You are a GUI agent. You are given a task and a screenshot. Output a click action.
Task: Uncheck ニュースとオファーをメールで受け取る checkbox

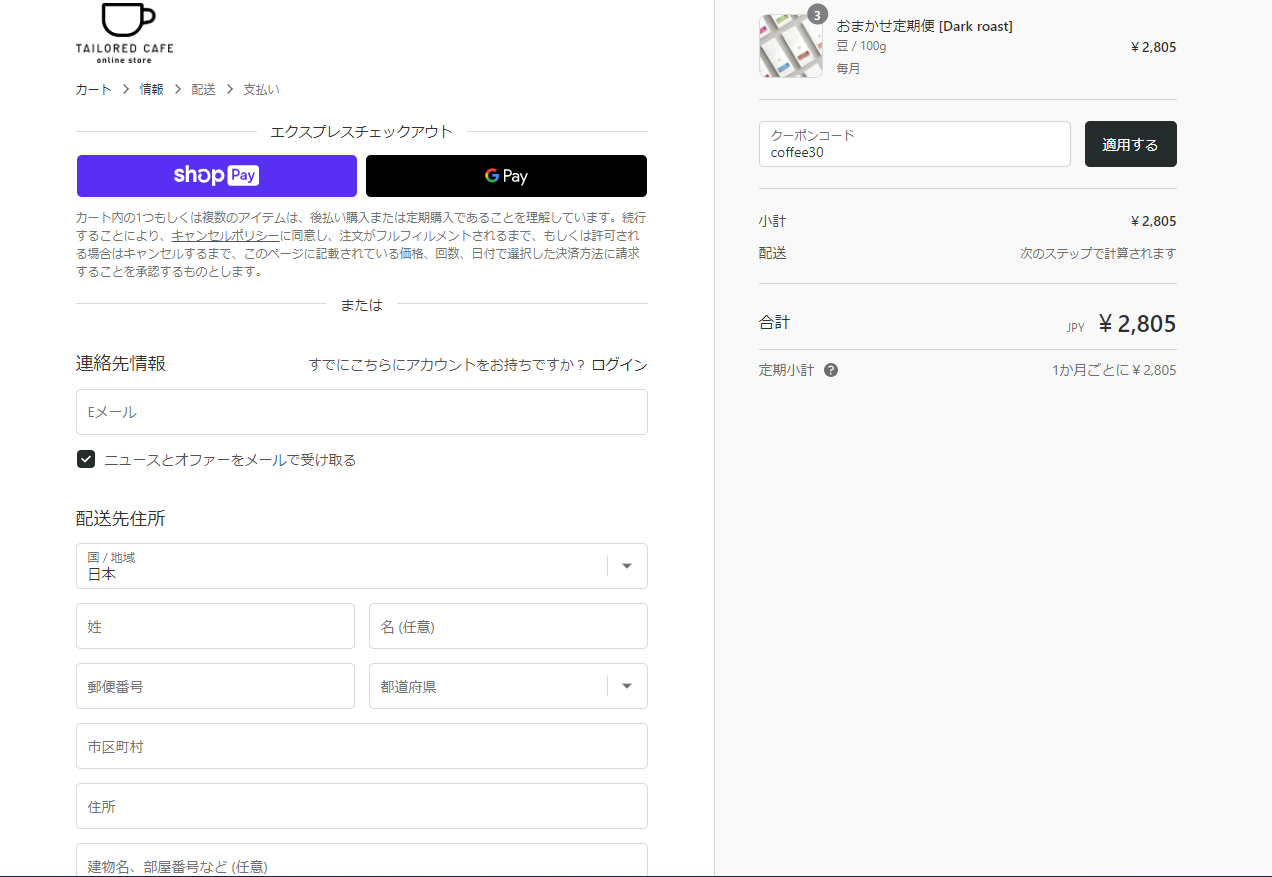point(86,459)
